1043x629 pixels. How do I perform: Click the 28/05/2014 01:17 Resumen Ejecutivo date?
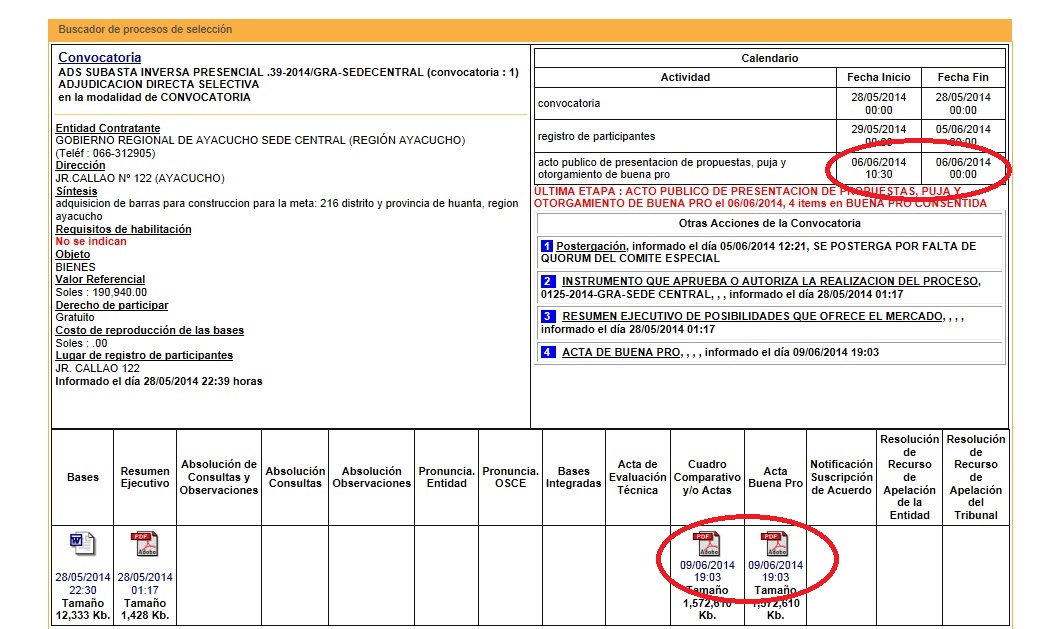145,584
